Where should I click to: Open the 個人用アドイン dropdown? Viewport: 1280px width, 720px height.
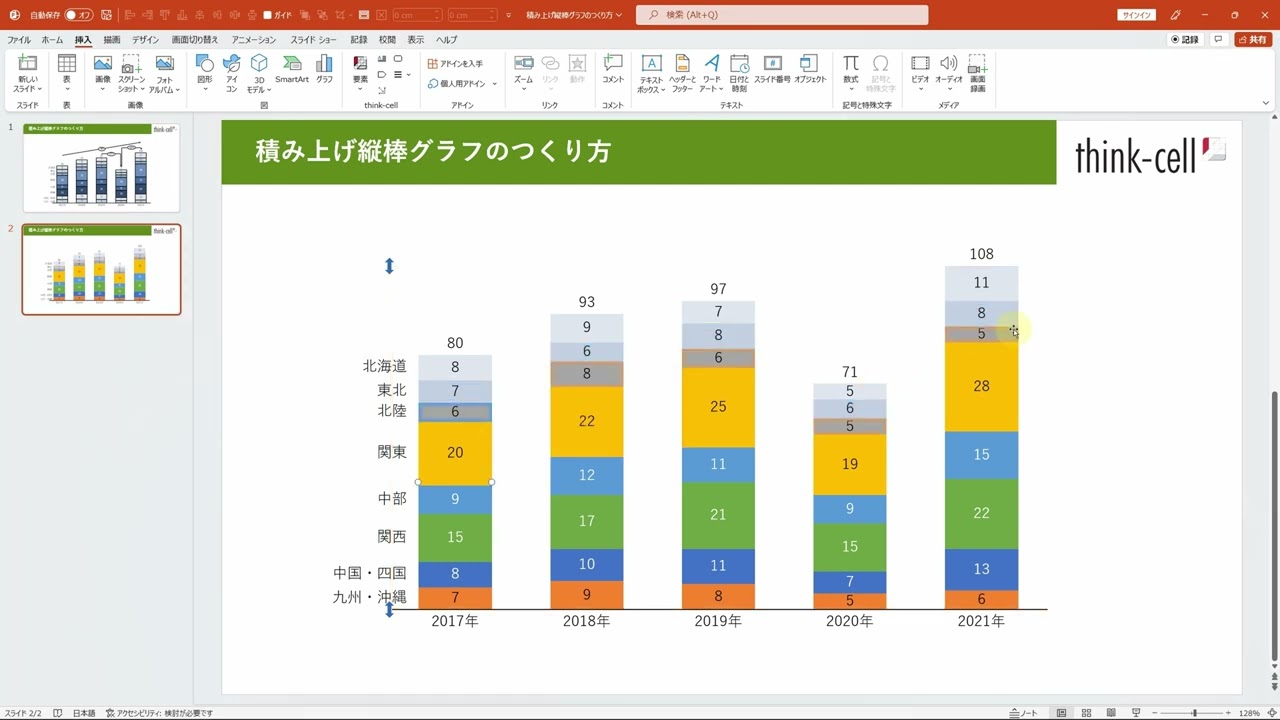[461, 84]
